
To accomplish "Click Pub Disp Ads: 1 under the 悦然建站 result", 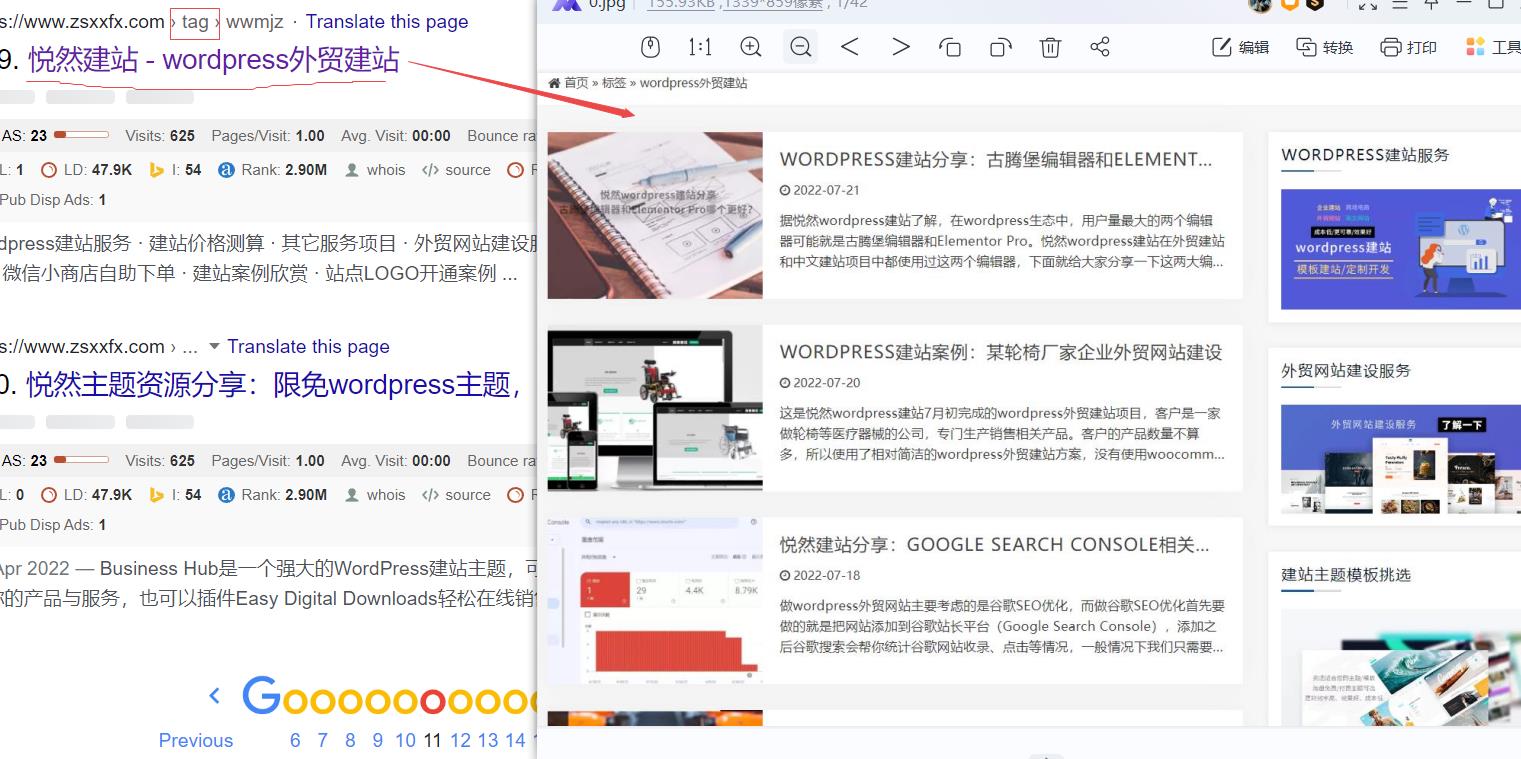I will click(53, 200).
